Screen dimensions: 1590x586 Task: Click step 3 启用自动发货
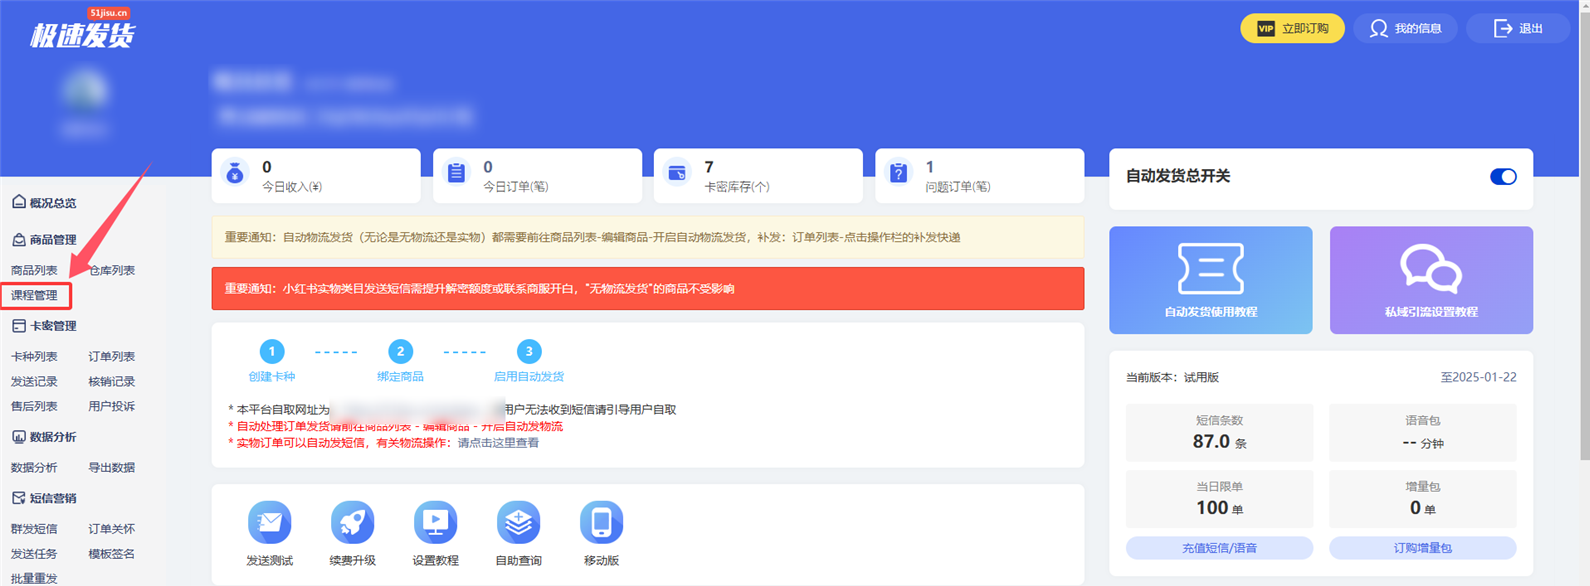pos(529,361)
